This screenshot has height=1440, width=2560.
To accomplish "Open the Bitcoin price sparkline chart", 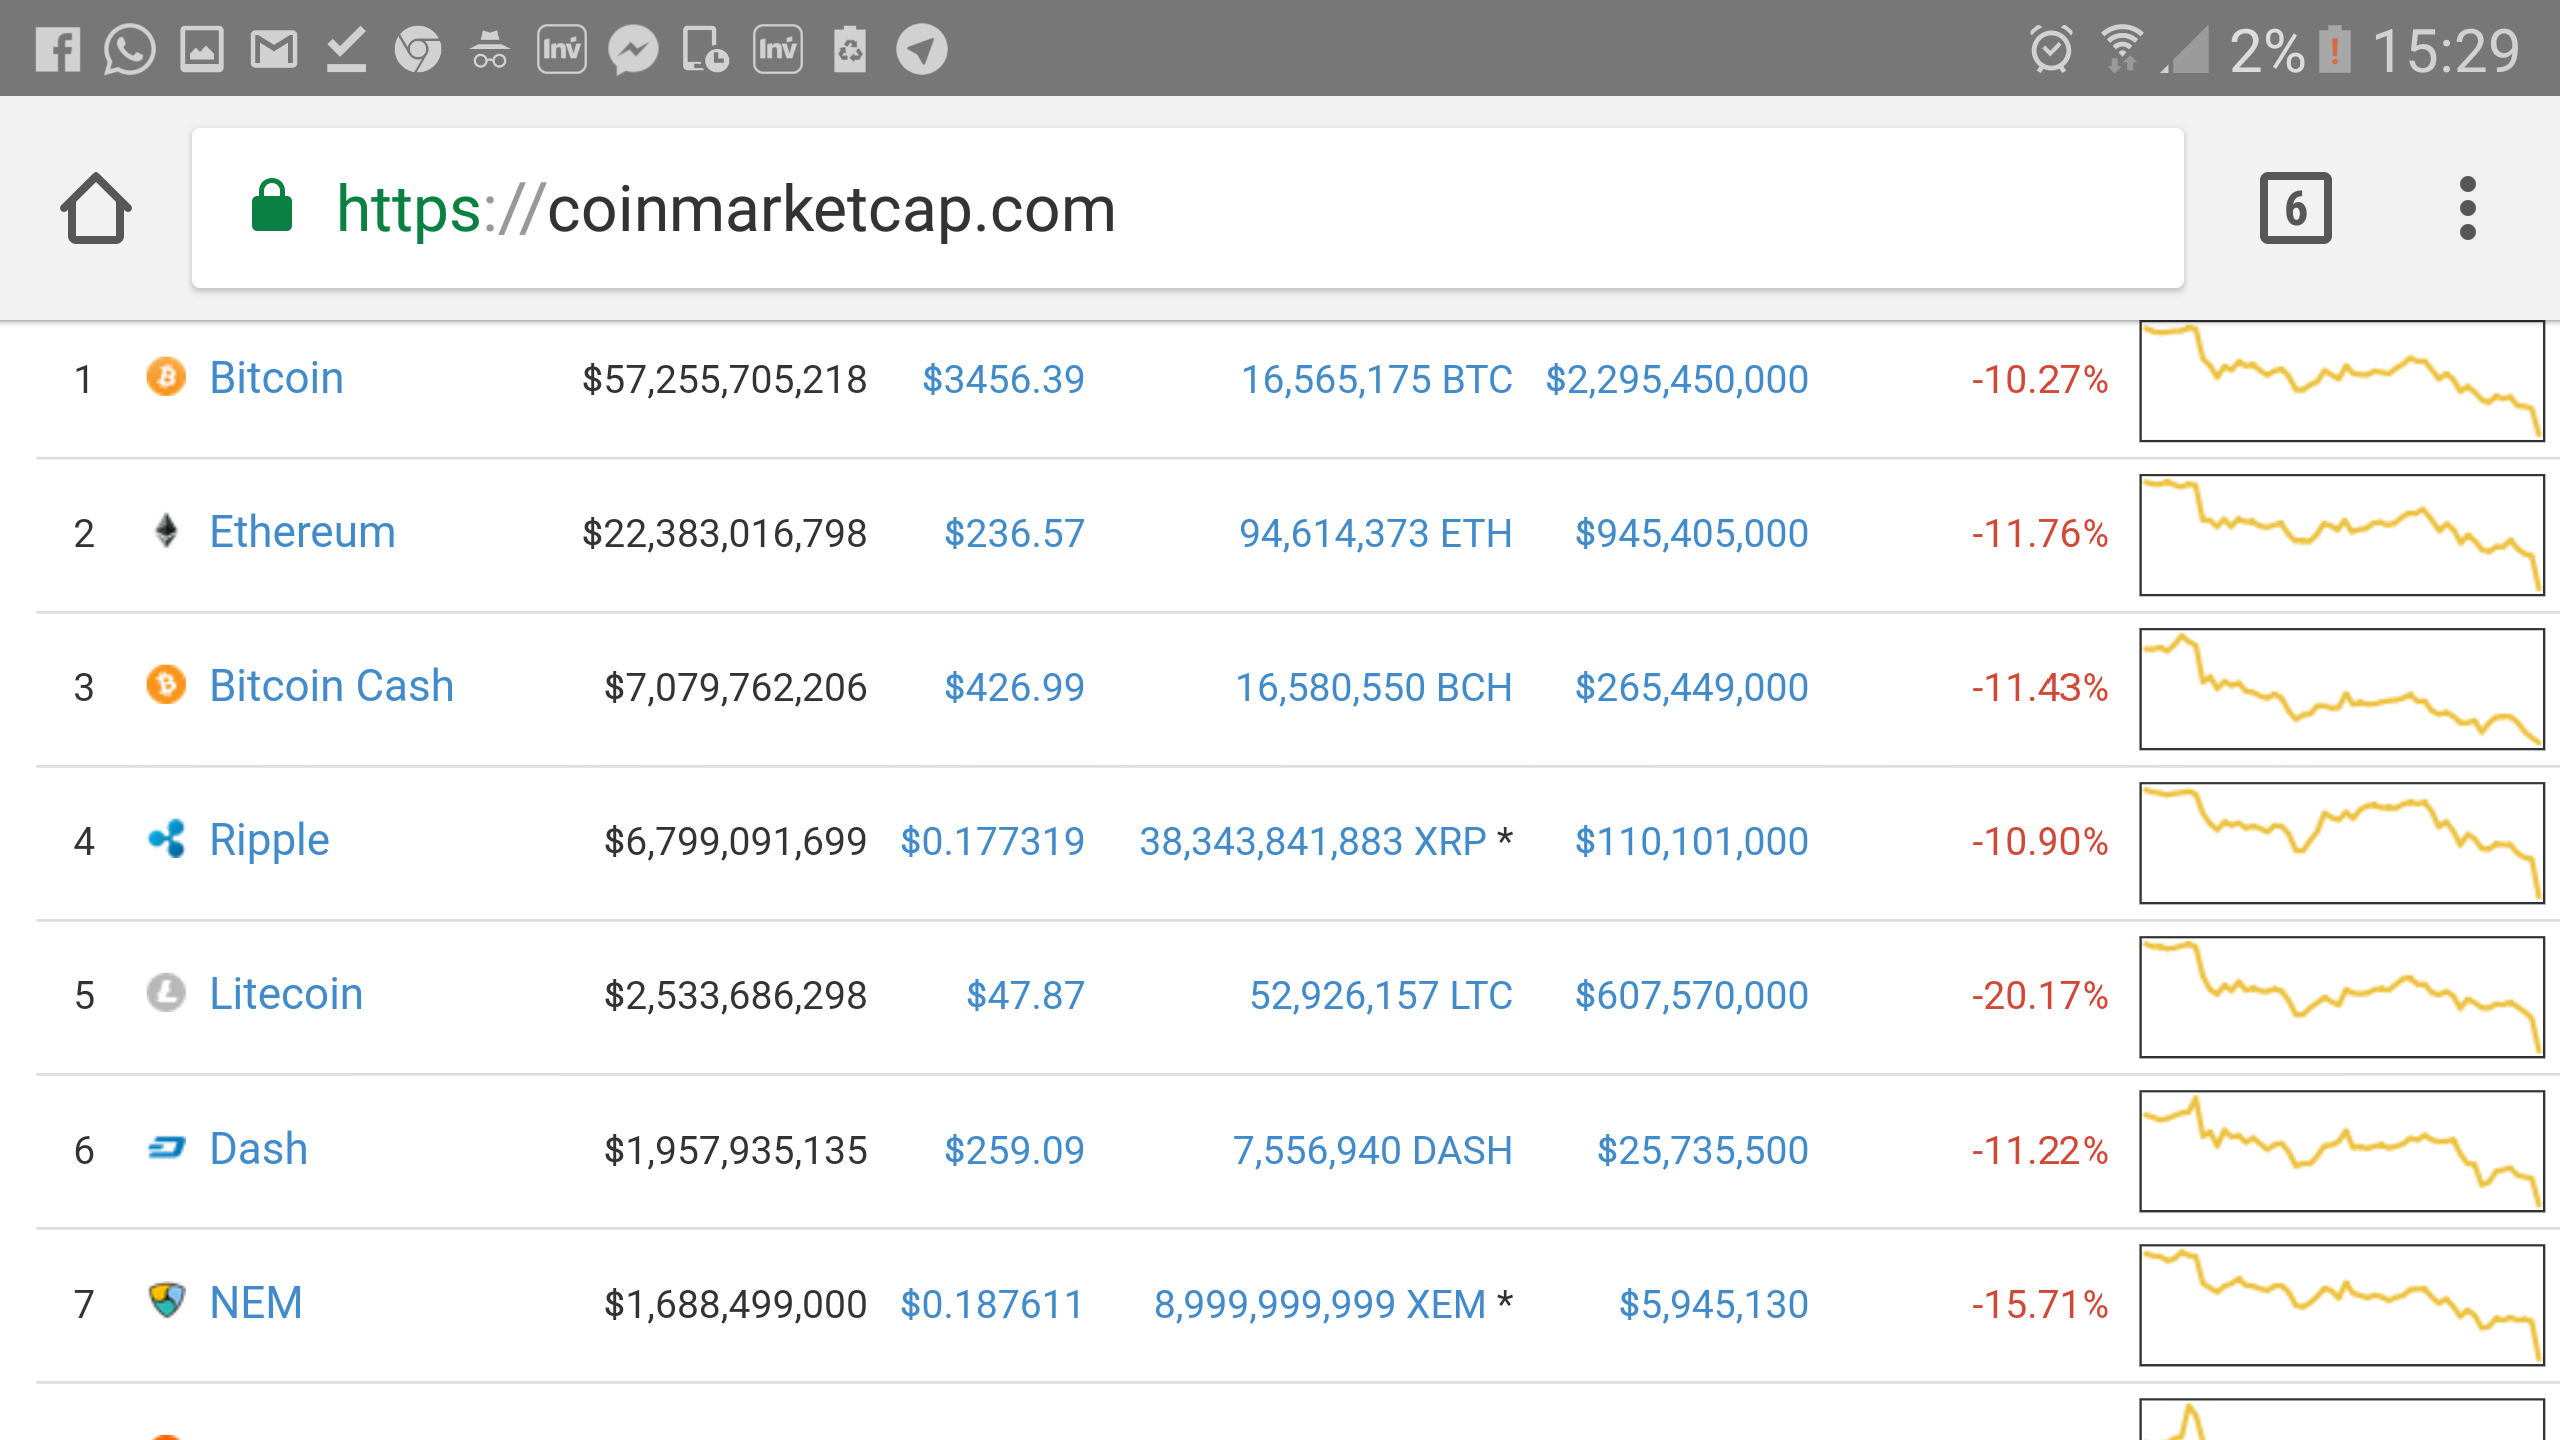I will [2342, 380].
